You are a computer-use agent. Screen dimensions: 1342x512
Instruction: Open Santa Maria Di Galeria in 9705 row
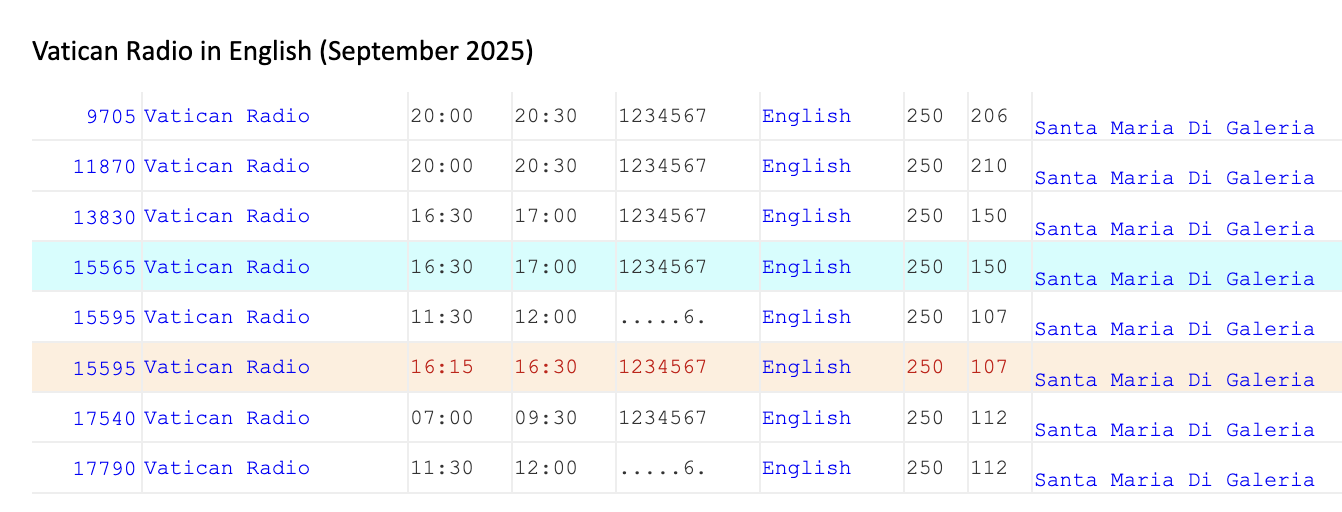coord(1174,128)
